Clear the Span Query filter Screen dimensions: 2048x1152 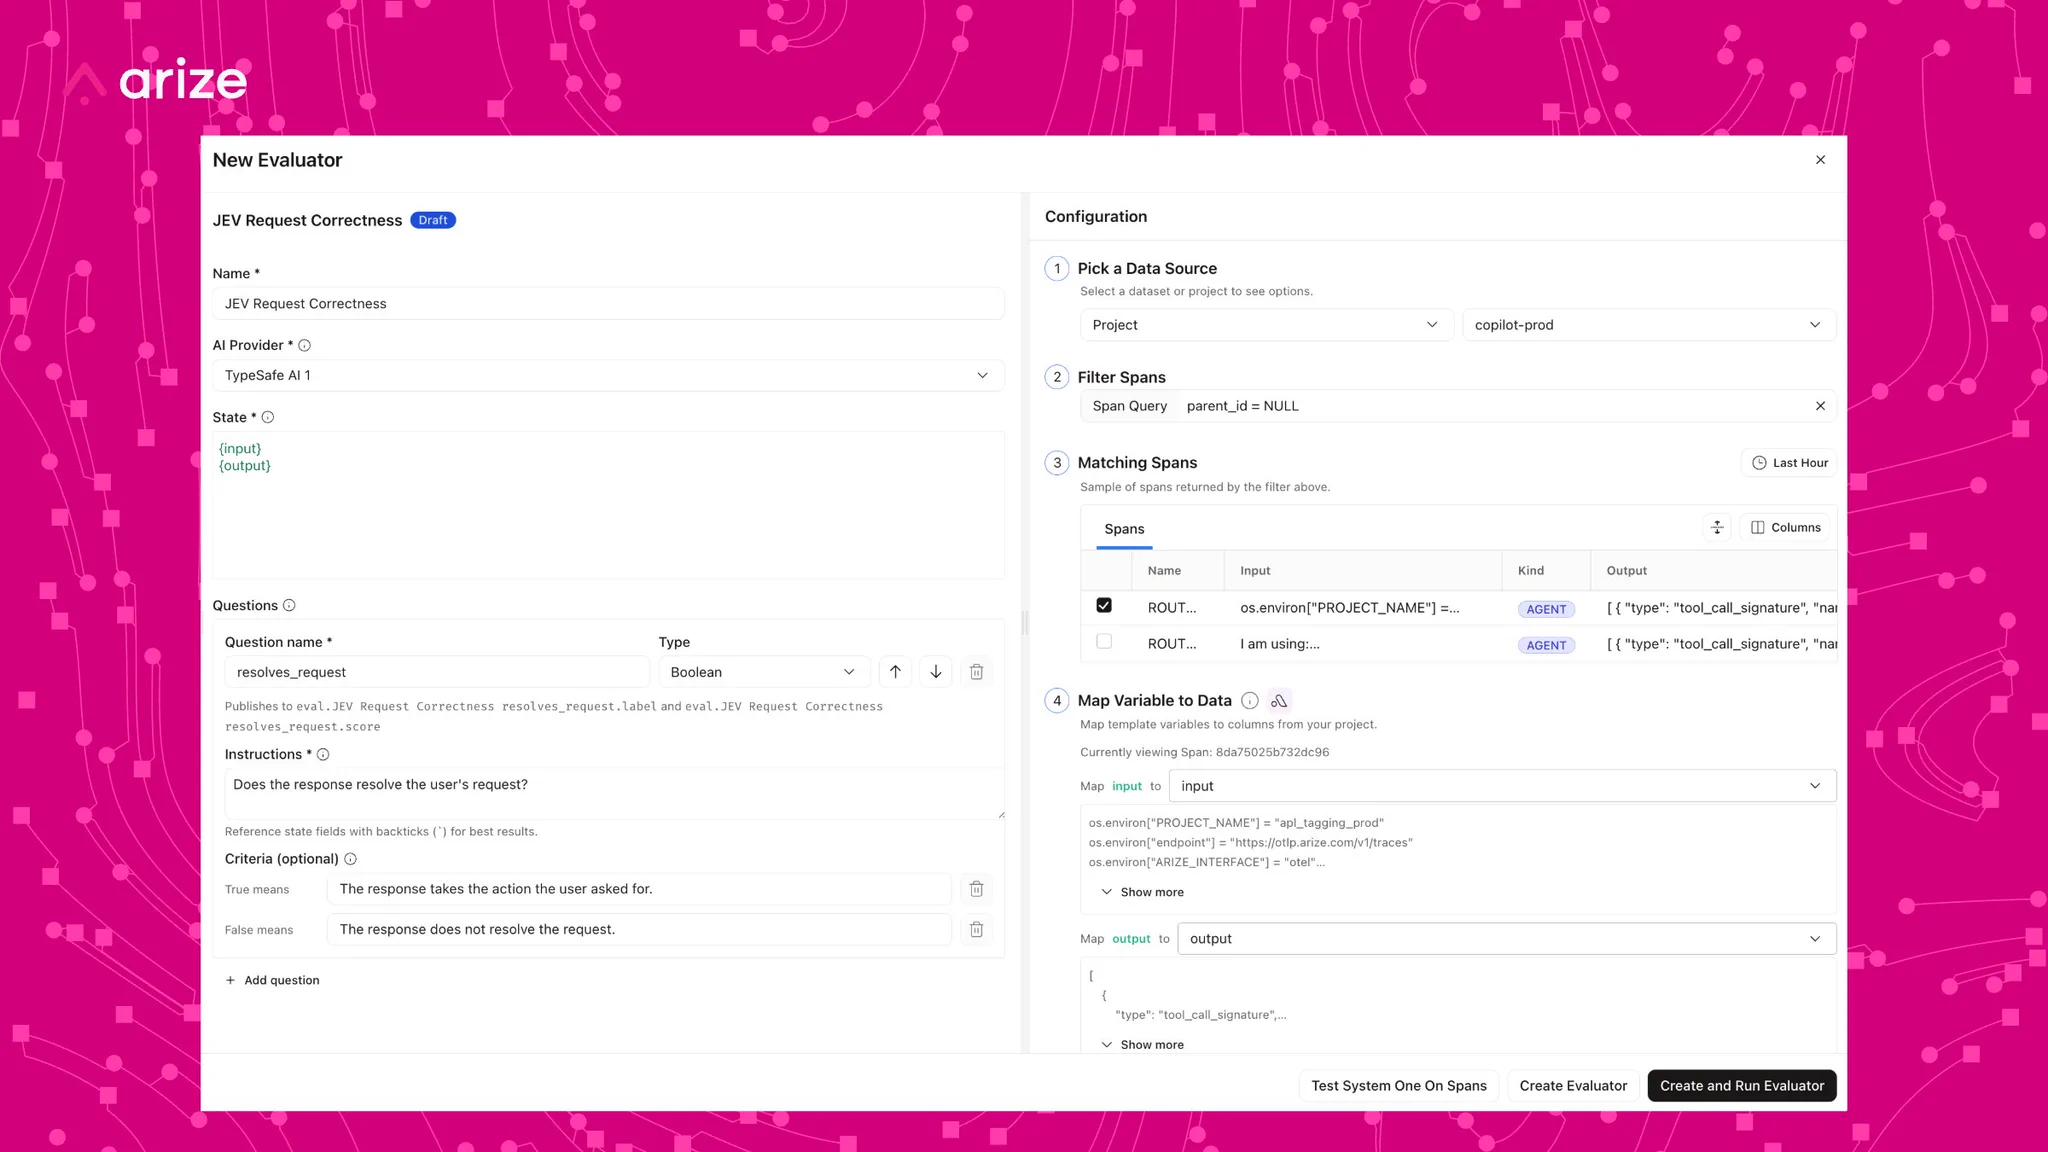tap(1820, 406)
